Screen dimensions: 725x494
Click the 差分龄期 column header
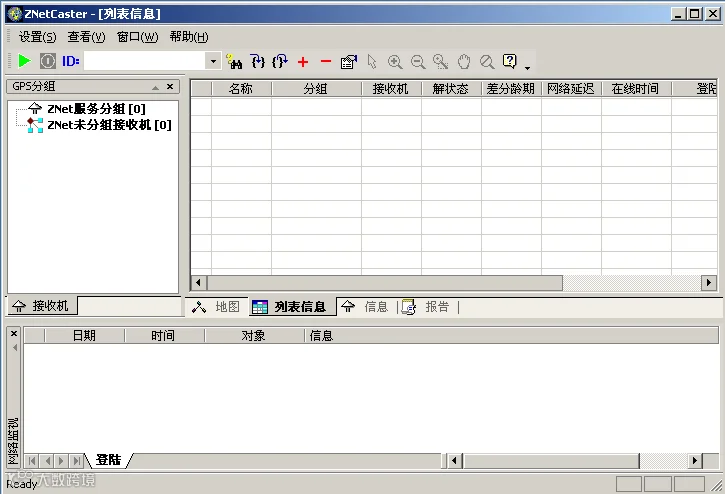[511, 89]
